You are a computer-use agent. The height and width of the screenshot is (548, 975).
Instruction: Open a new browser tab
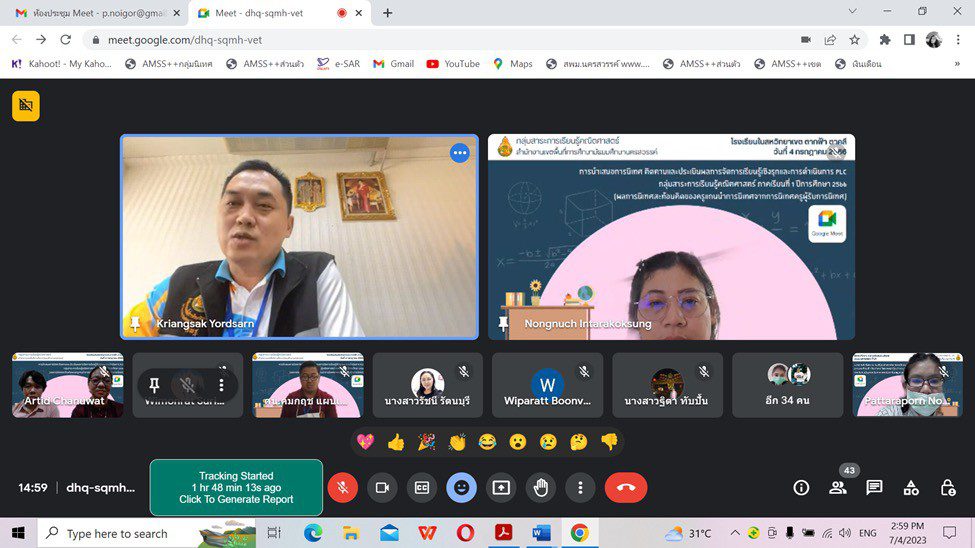pos(387,13)
